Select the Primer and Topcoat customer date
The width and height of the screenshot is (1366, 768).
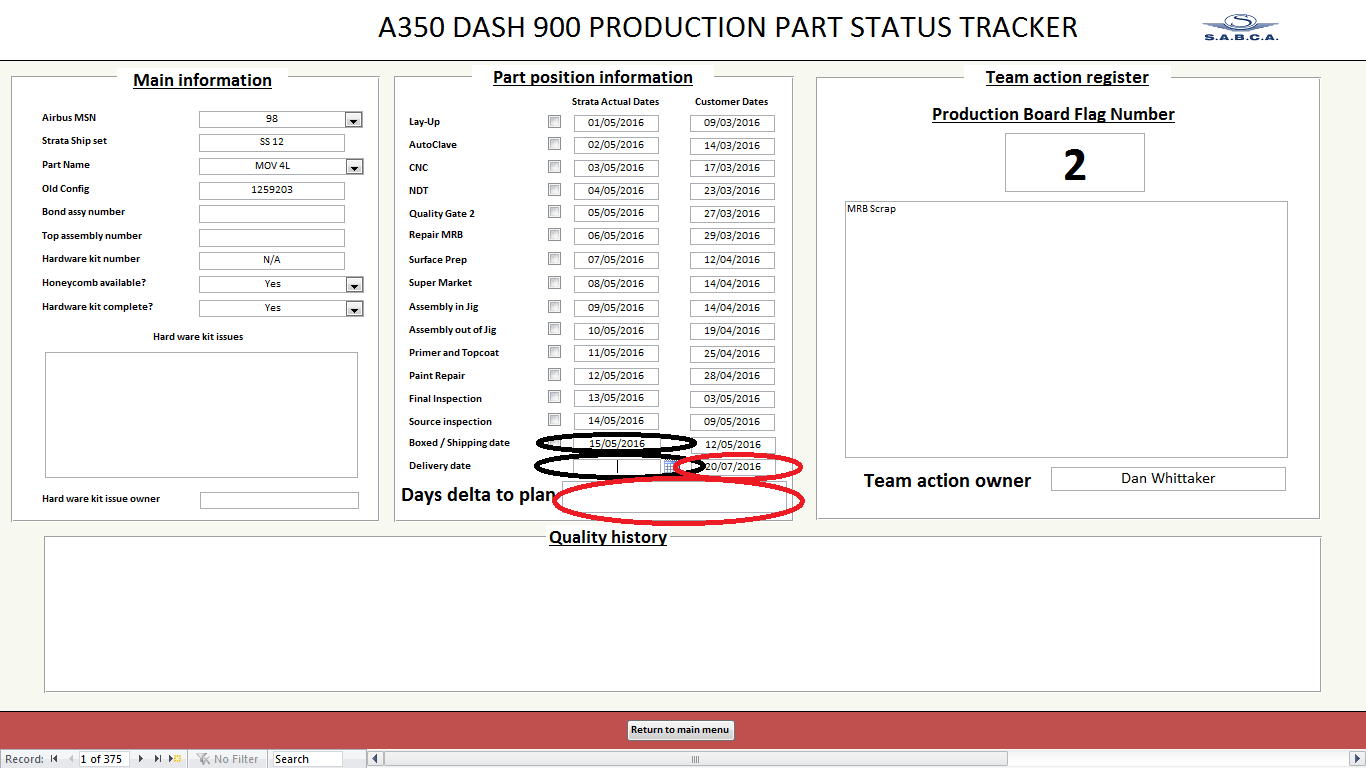732,354
